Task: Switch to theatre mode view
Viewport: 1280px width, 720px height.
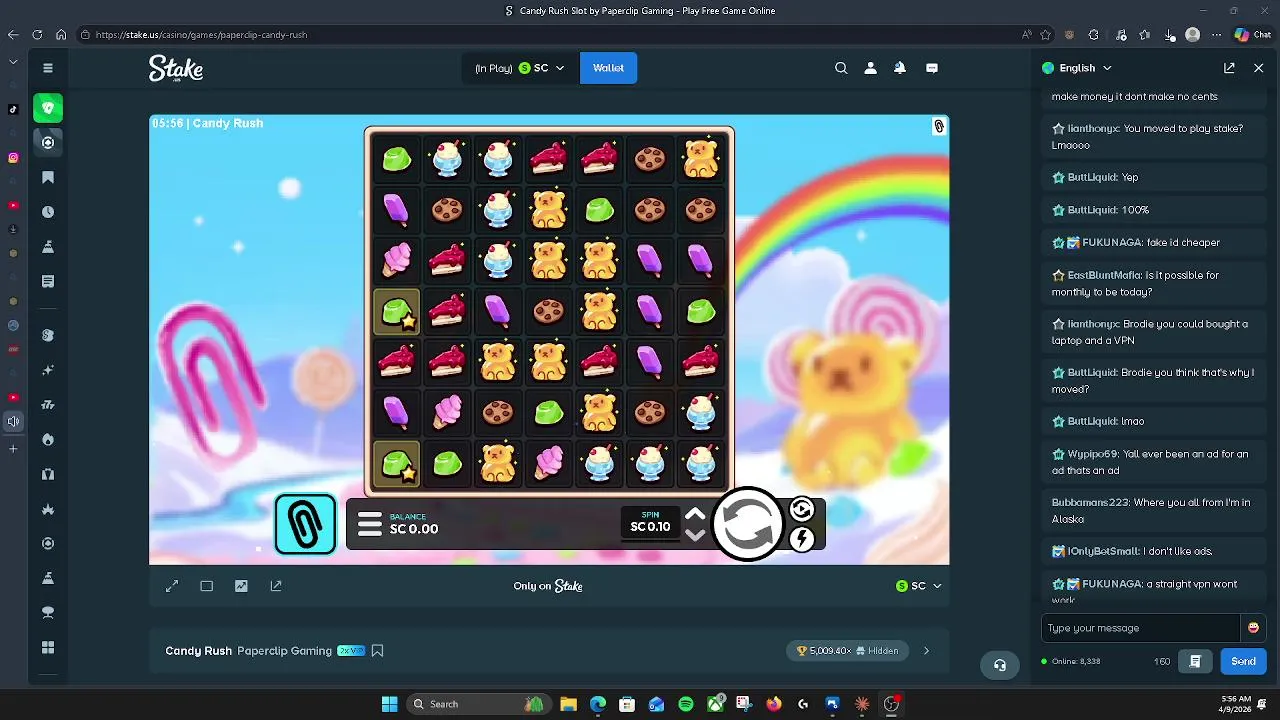Action: (207, 586)
